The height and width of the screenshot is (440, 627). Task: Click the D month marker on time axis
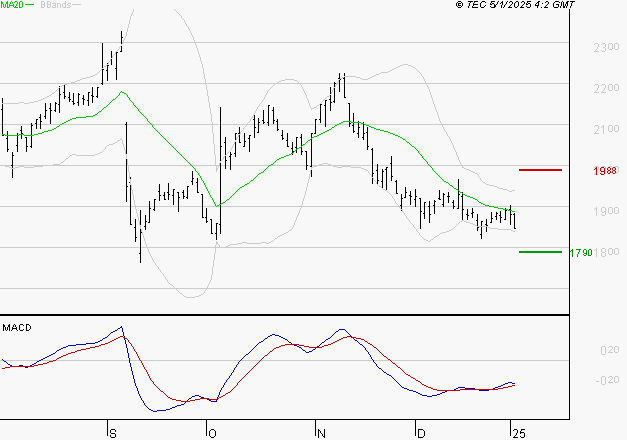pos(421,434)
